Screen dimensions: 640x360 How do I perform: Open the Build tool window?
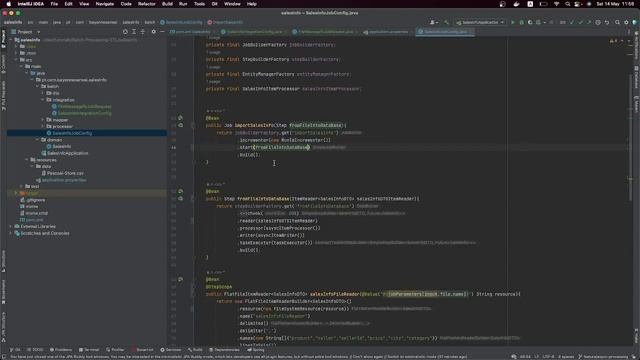pos(195,350)
